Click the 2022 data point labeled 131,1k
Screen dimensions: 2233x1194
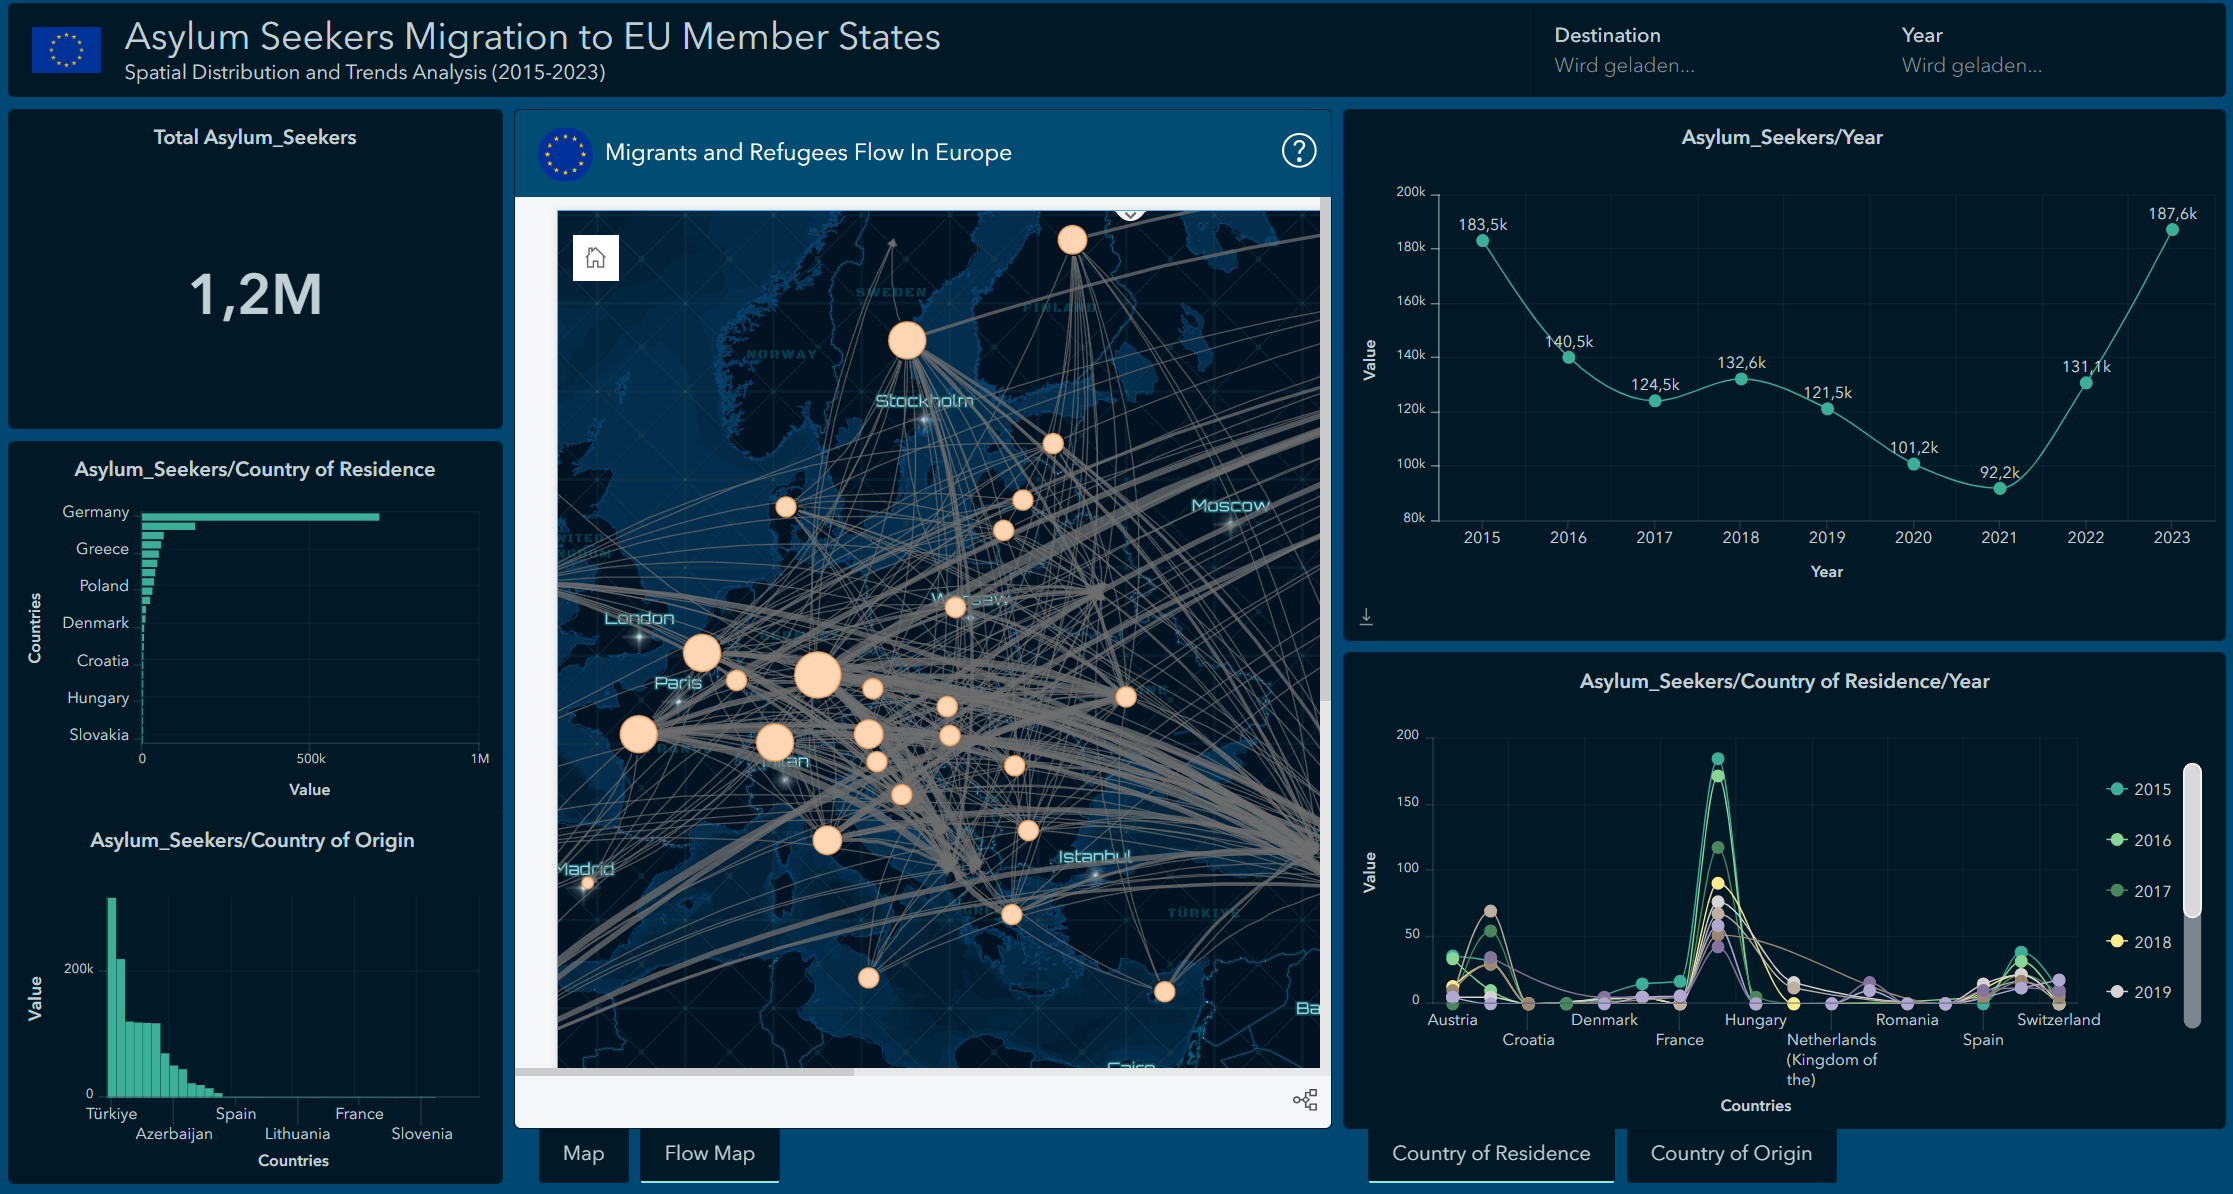[x=2086, y=383]
